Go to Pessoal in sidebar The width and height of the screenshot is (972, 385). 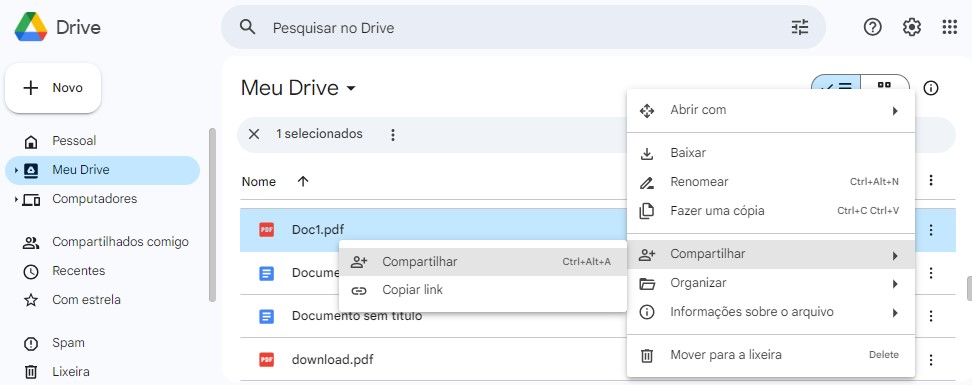click(102, 141)
